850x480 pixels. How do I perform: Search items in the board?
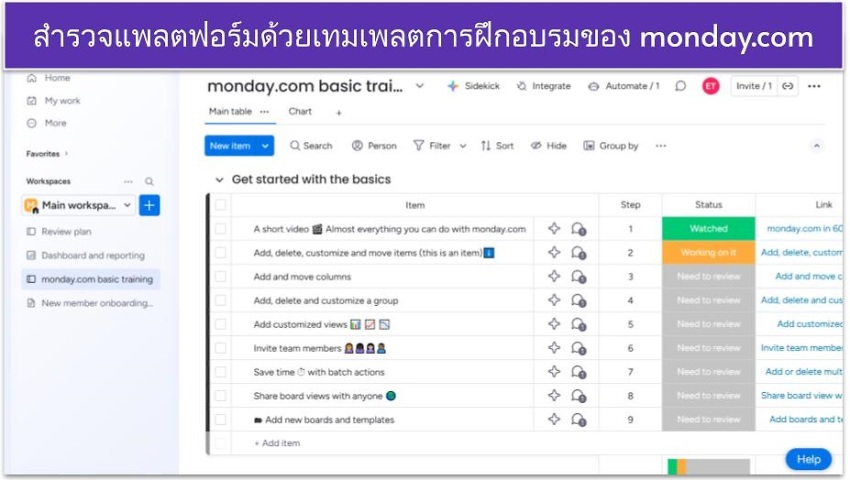(x=311, y=146)
